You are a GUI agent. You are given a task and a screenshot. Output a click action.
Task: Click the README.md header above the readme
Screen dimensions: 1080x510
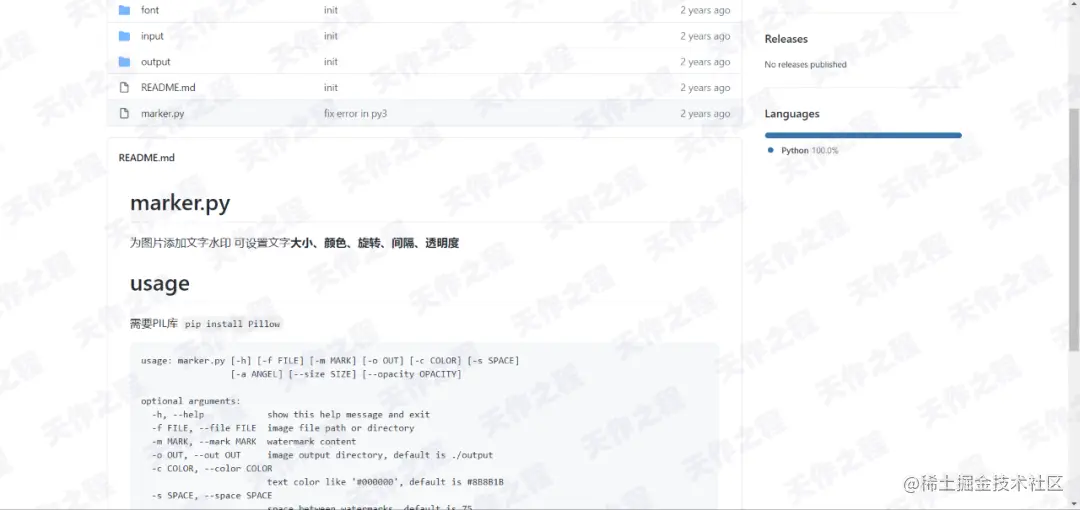pyautogui.click(x=147, y=158)
